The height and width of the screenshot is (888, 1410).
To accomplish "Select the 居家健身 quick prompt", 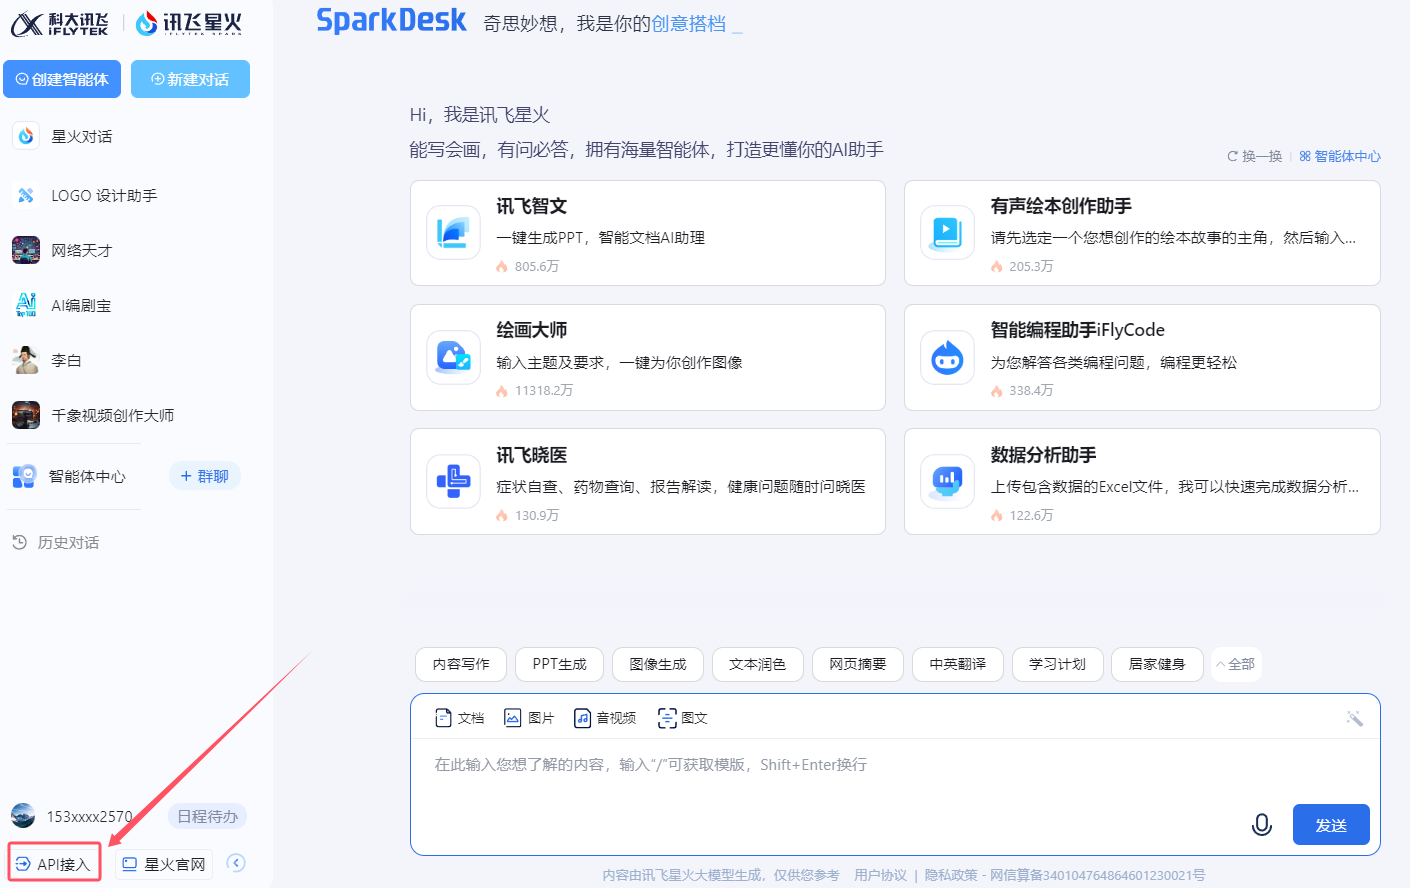I will (1157, 664).
